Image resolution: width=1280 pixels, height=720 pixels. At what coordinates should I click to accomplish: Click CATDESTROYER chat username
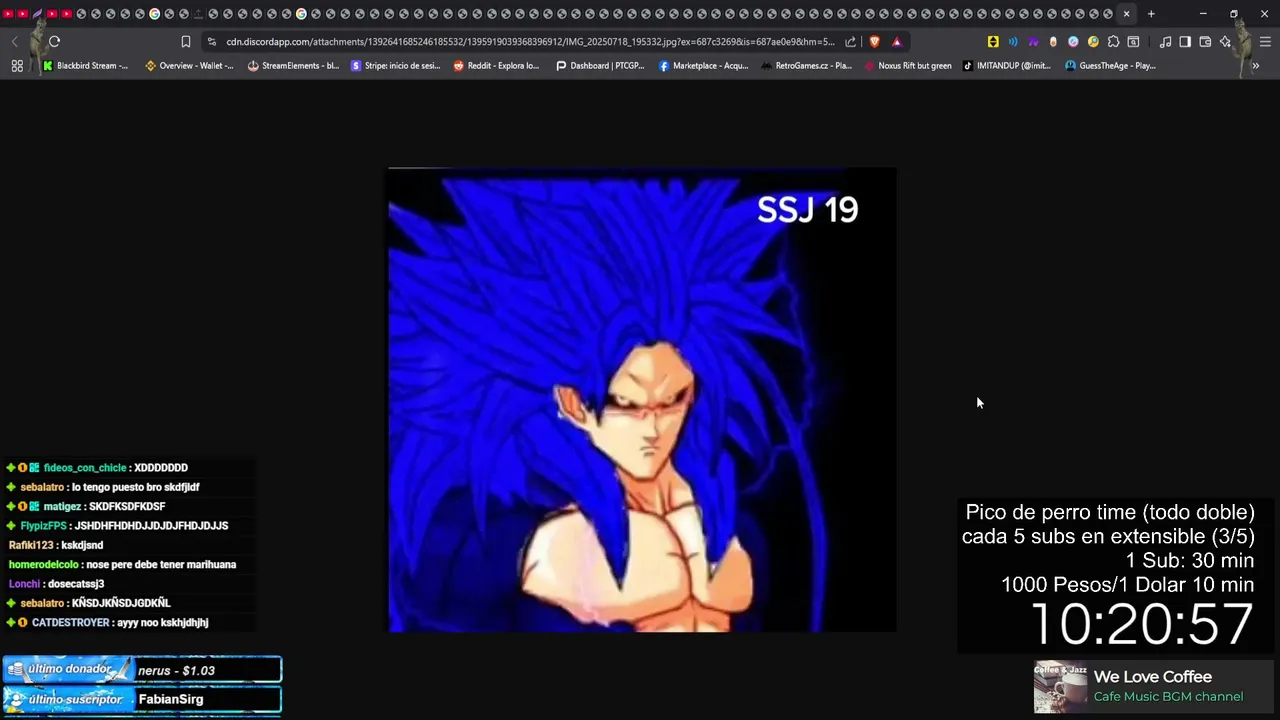[70, 623]
